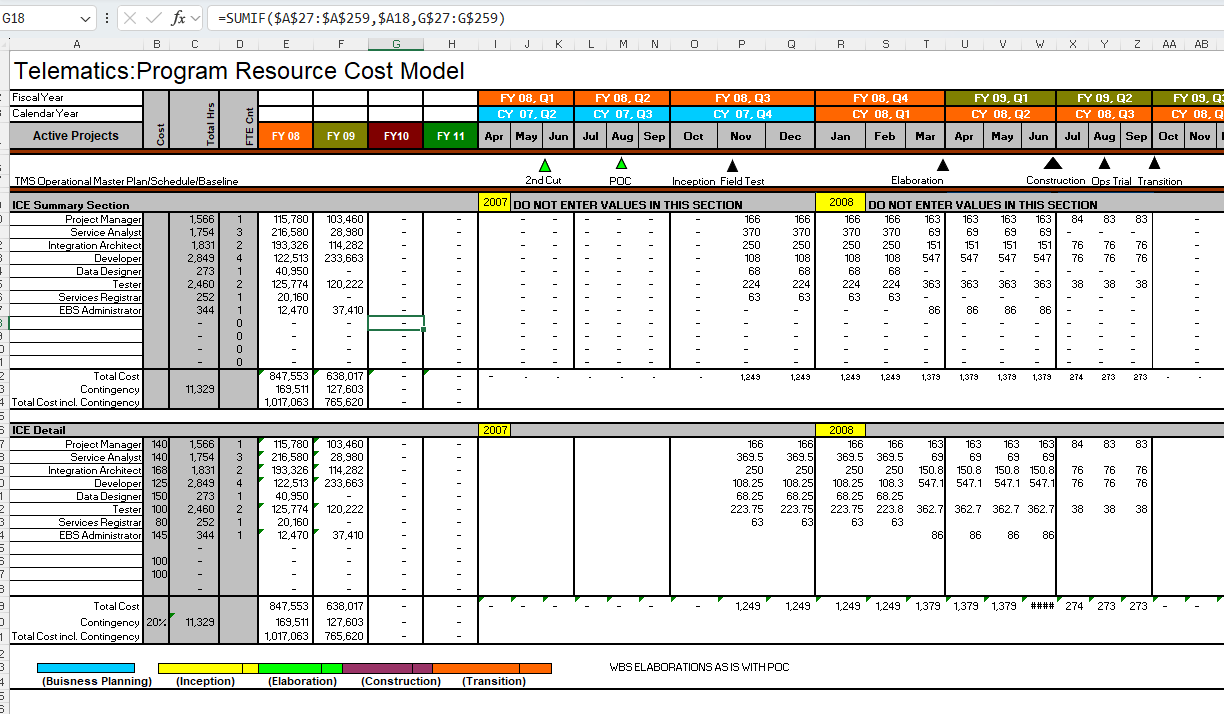Click the blue Business Planning legend bar
The height and width of the screenshot is (714, 1224).
pyautogui.click(x=86, y=668)
